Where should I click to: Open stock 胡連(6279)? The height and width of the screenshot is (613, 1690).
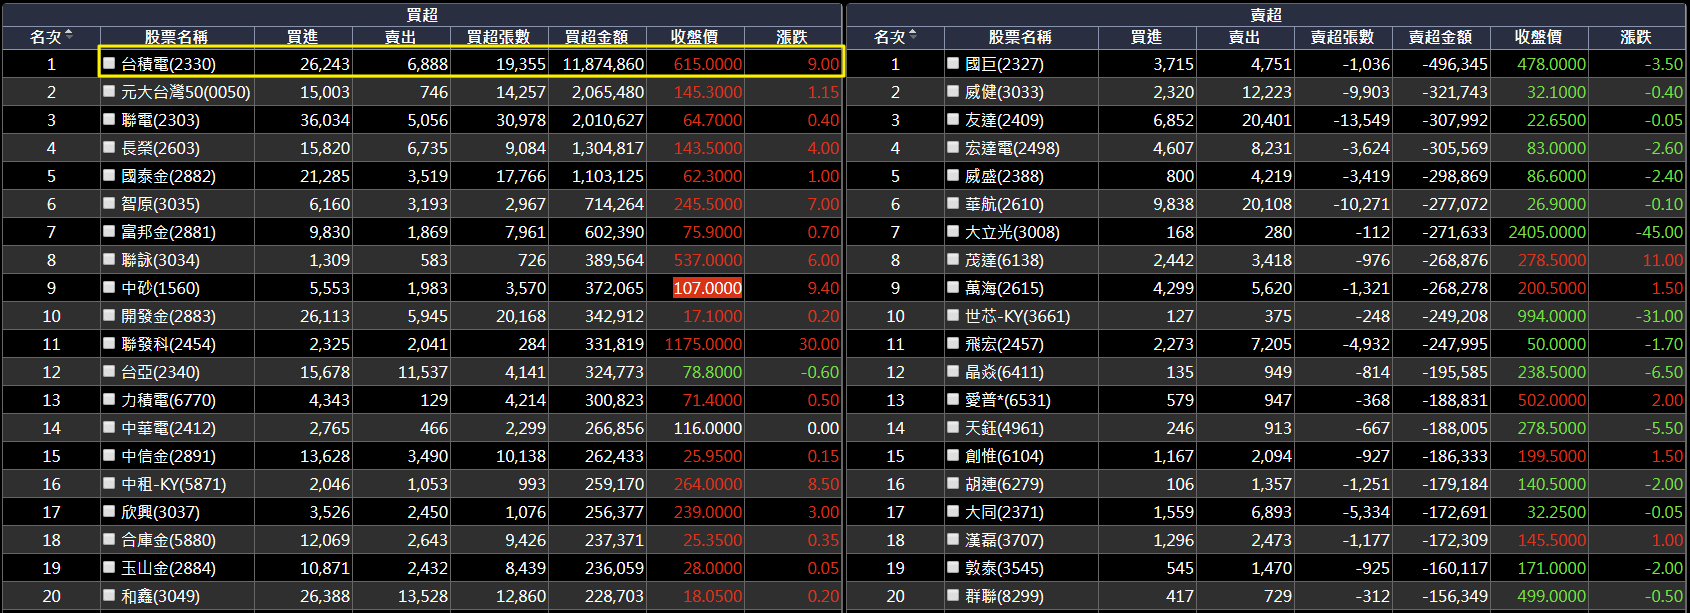pos(1004,484)
